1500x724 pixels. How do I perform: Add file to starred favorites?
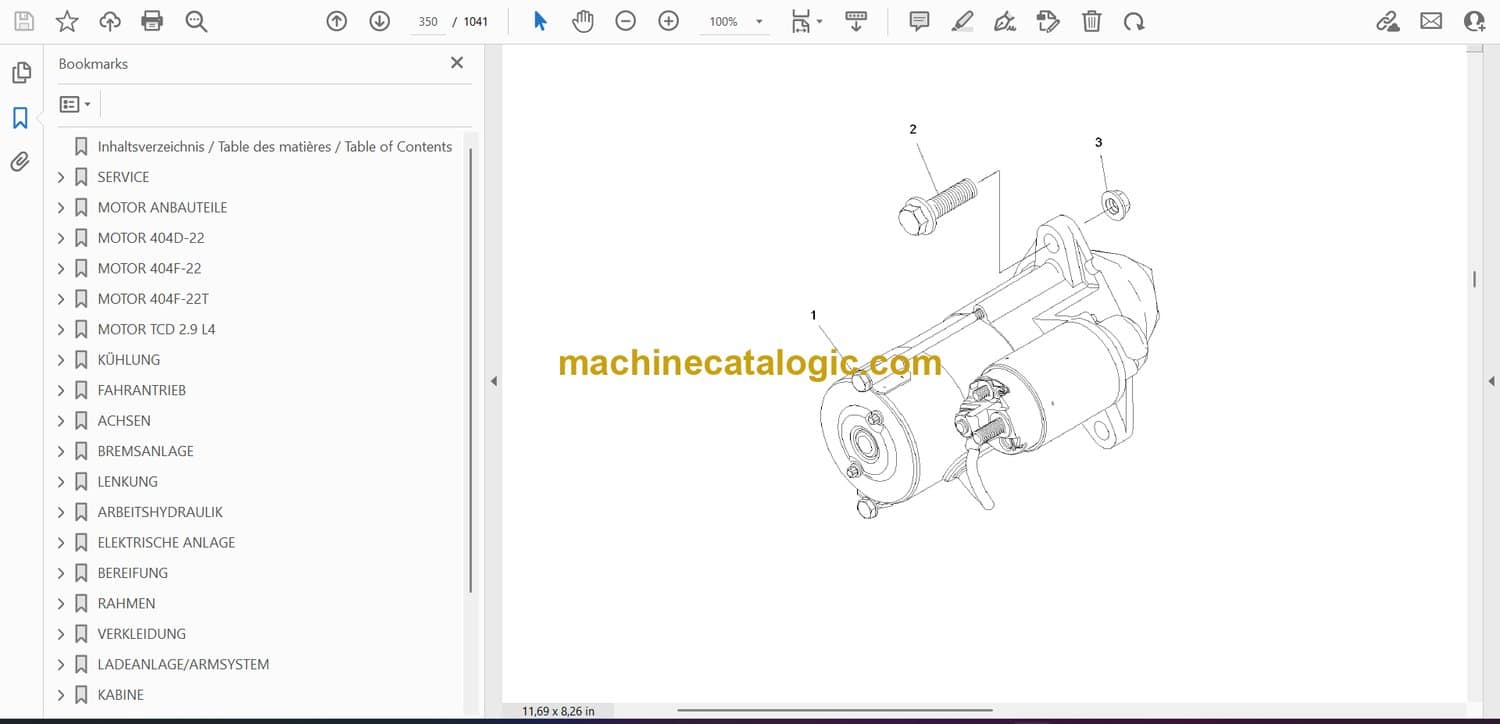67,21
